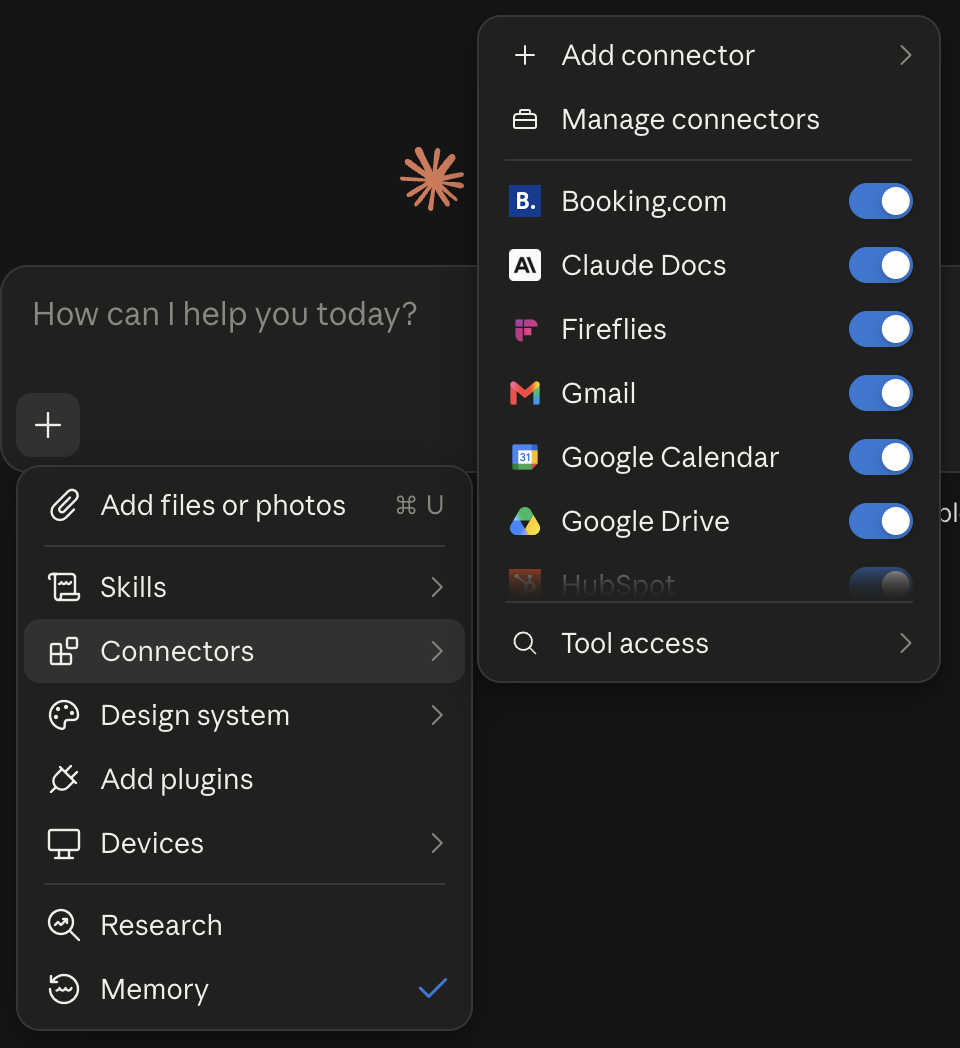Click the orange Claude starburst logo
The height and width of the screenshot is (1048, 960).
coord(432,178)
